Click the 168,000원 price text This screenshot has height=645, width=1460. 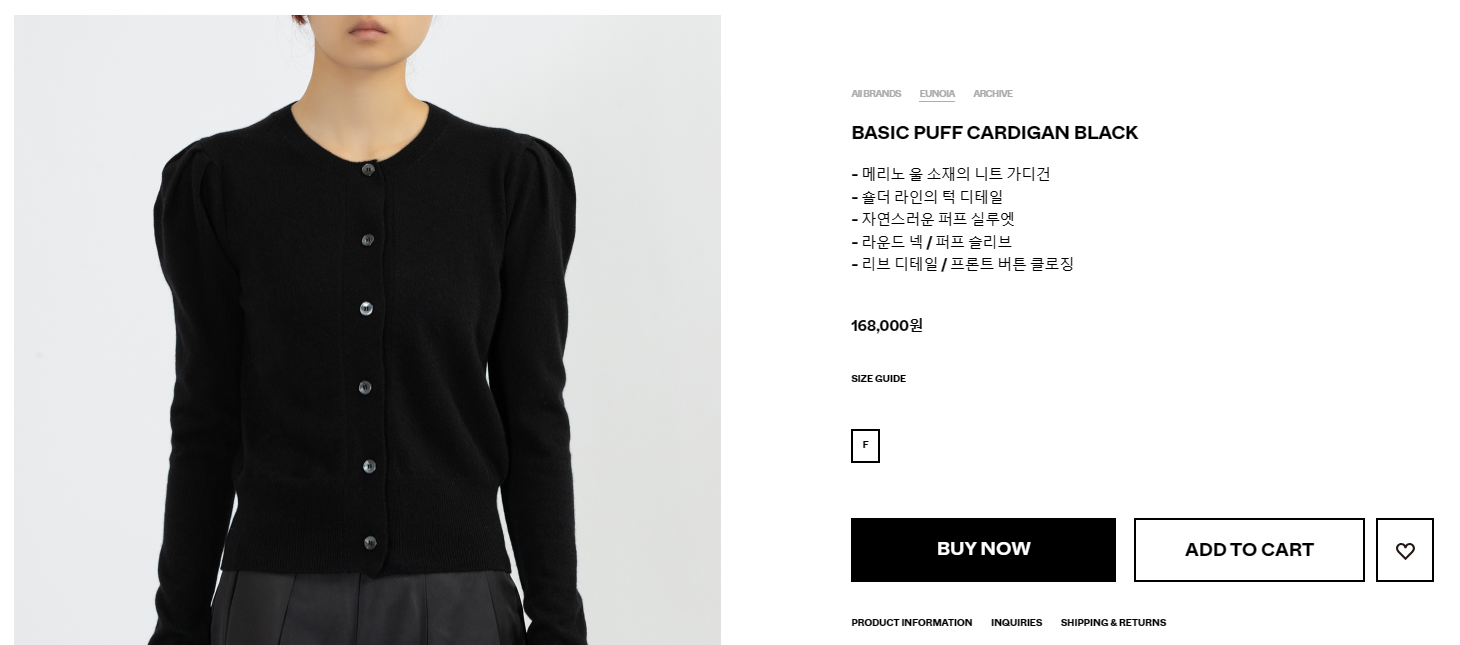[887, 325]
